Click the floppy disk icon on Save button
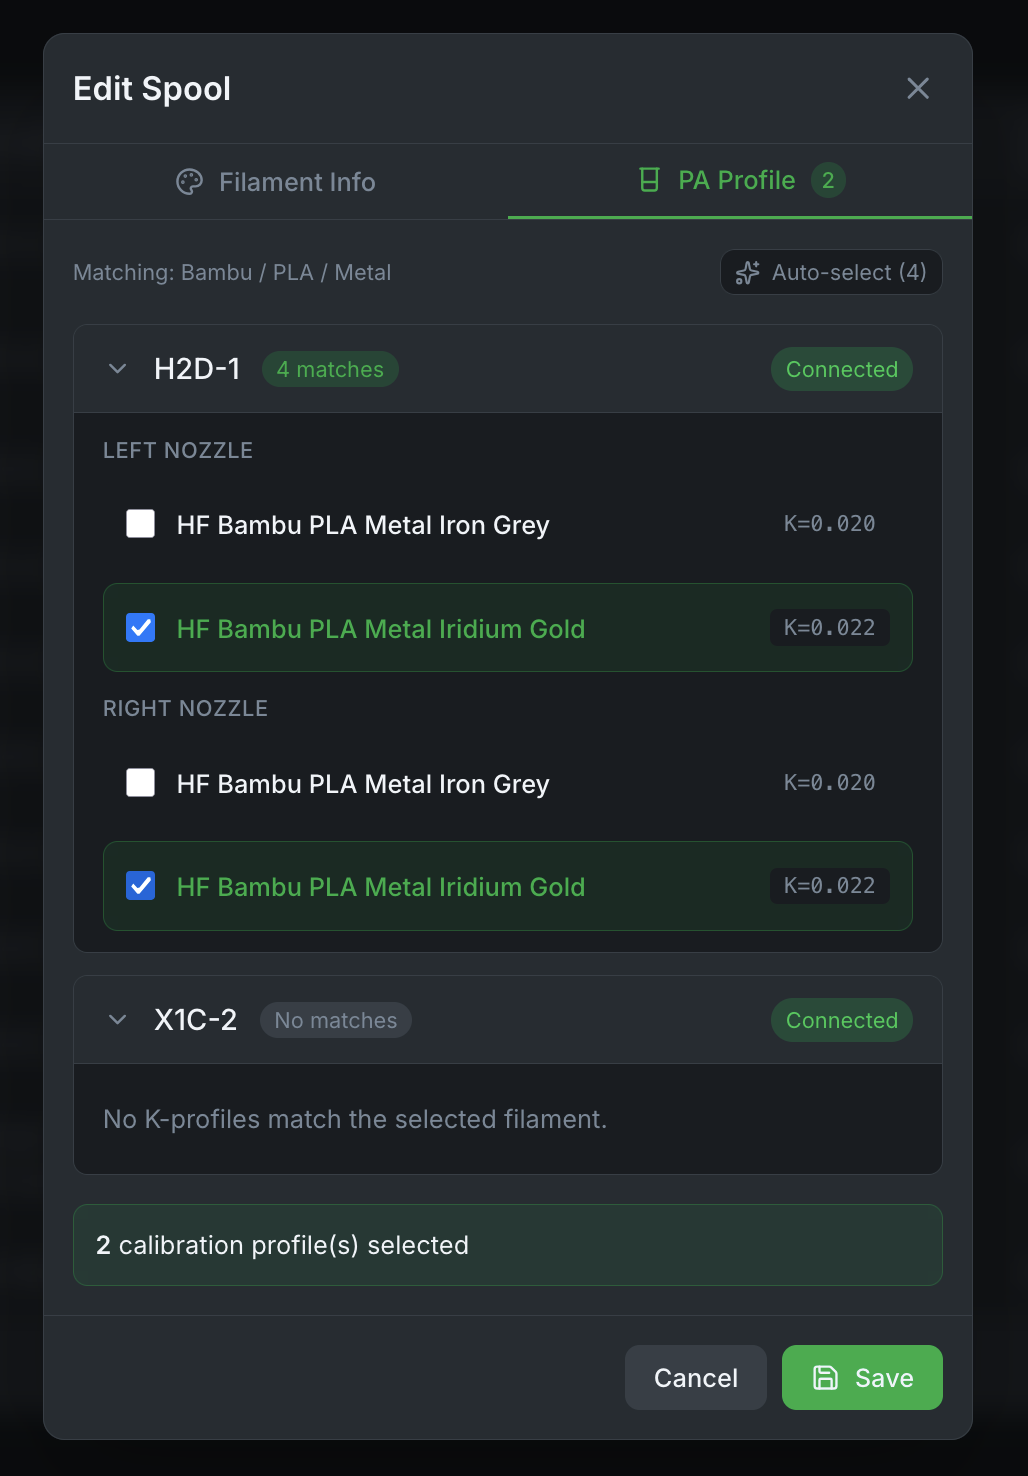Image resolution: width=1028 pixels, height=1476 pixels. tap(825, 1377)
